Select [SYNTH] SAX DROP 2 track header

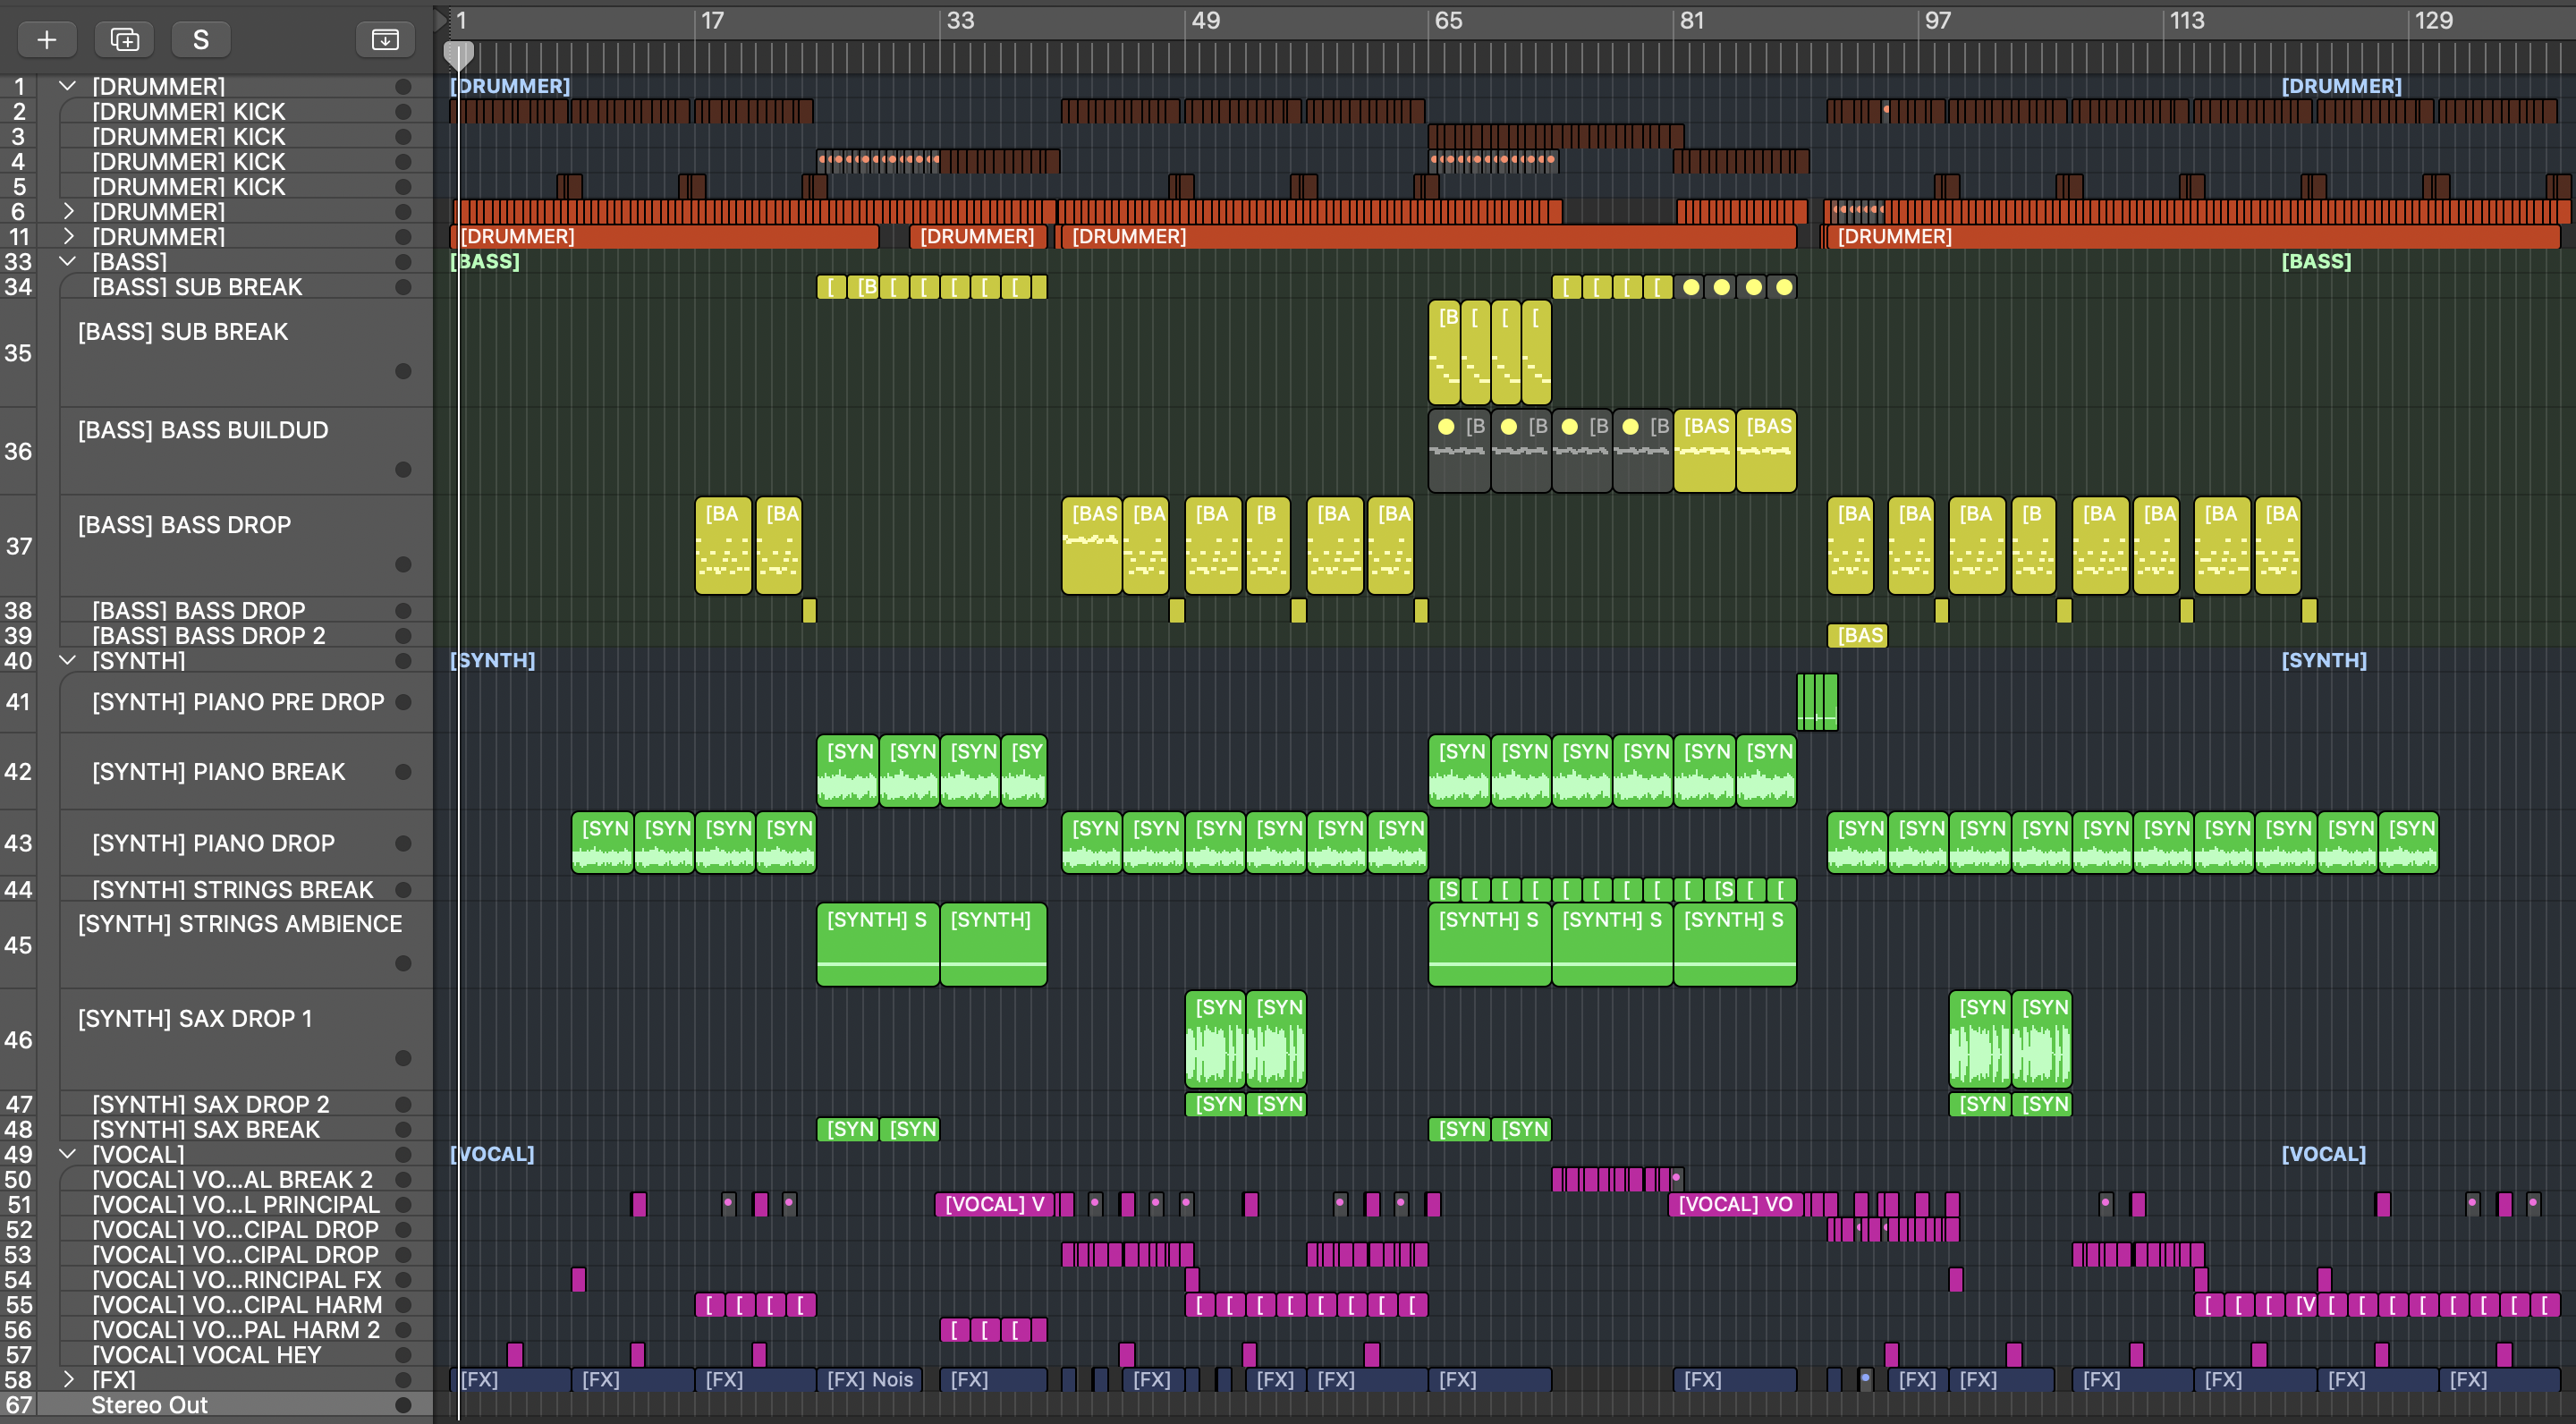pyautogui.click(x=216, y=1104)
